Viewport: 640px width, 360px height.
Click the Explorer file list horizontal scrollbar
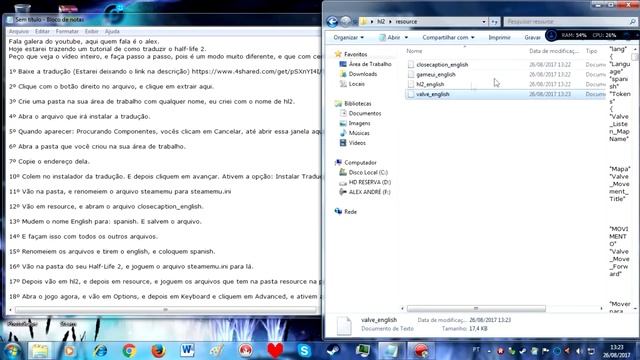click(x=476, y=308)
